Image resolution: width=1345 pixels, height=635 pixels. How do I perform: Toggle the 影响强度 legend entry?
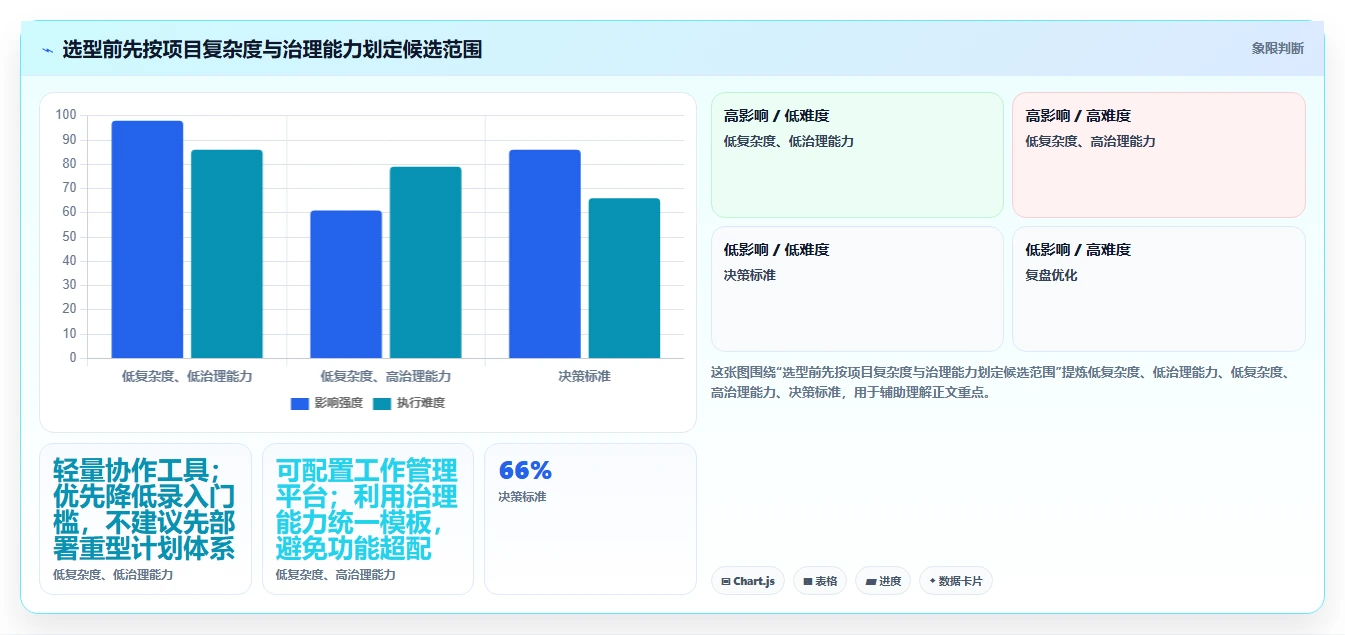point(326,403)
